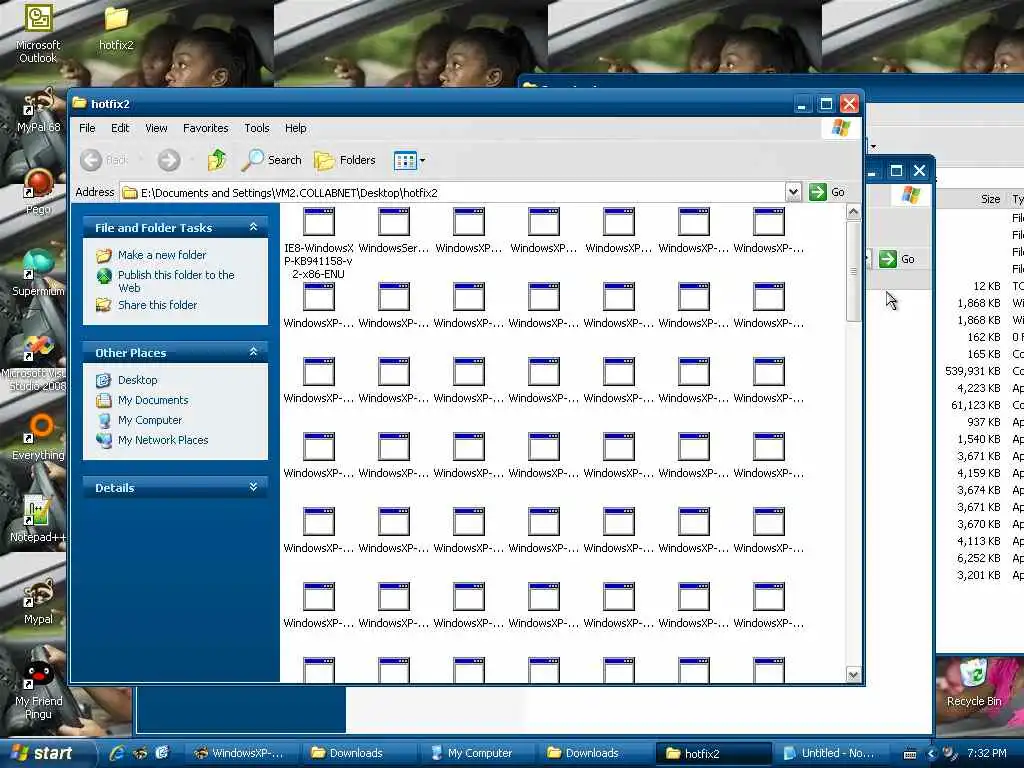Go to My Network Places
Viewport: 1024px width, 768px height.
pyautogui.click(x=163, y=440)
